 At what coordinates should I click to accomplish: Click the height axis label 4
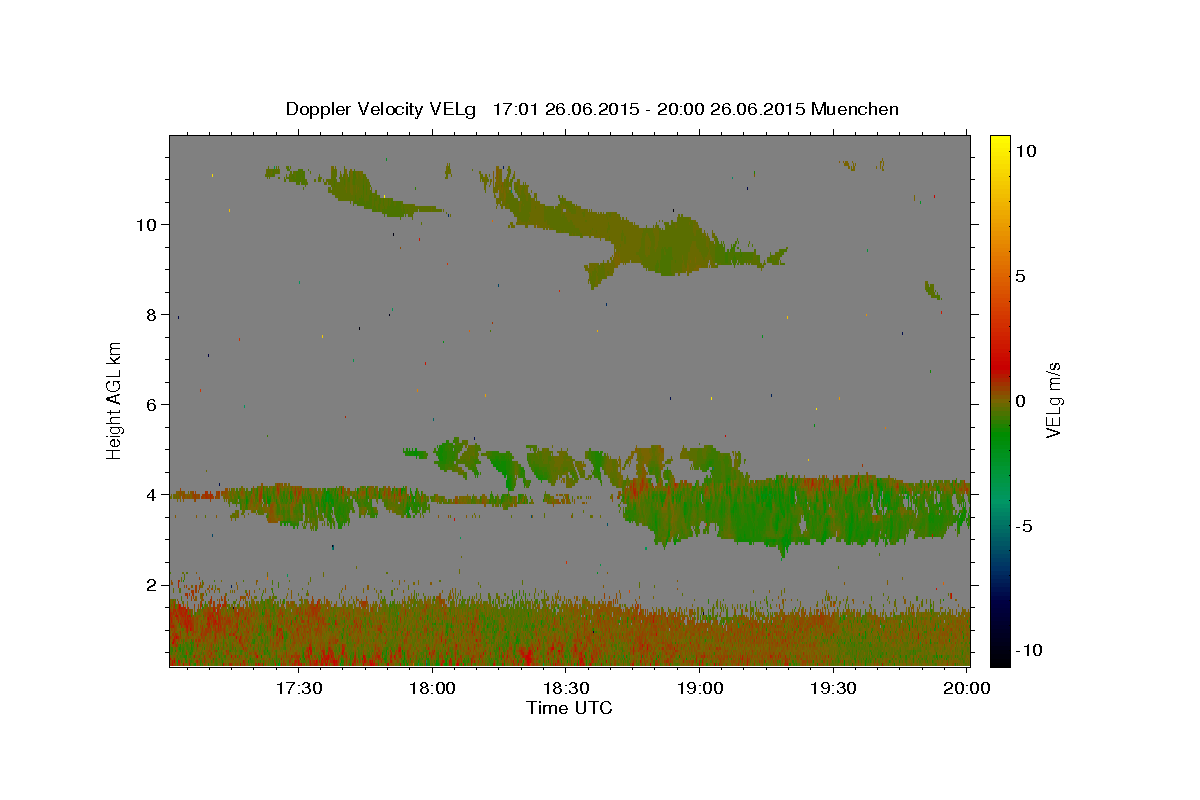(x=153, y=494)
